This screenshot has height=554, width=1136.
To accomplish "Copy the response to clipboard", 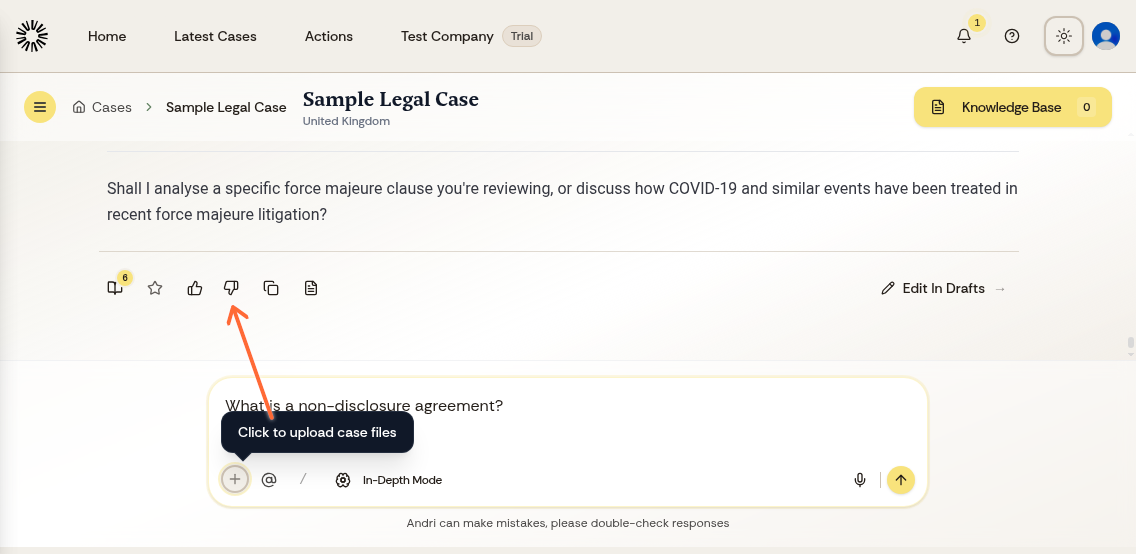I will pos(271,288).
